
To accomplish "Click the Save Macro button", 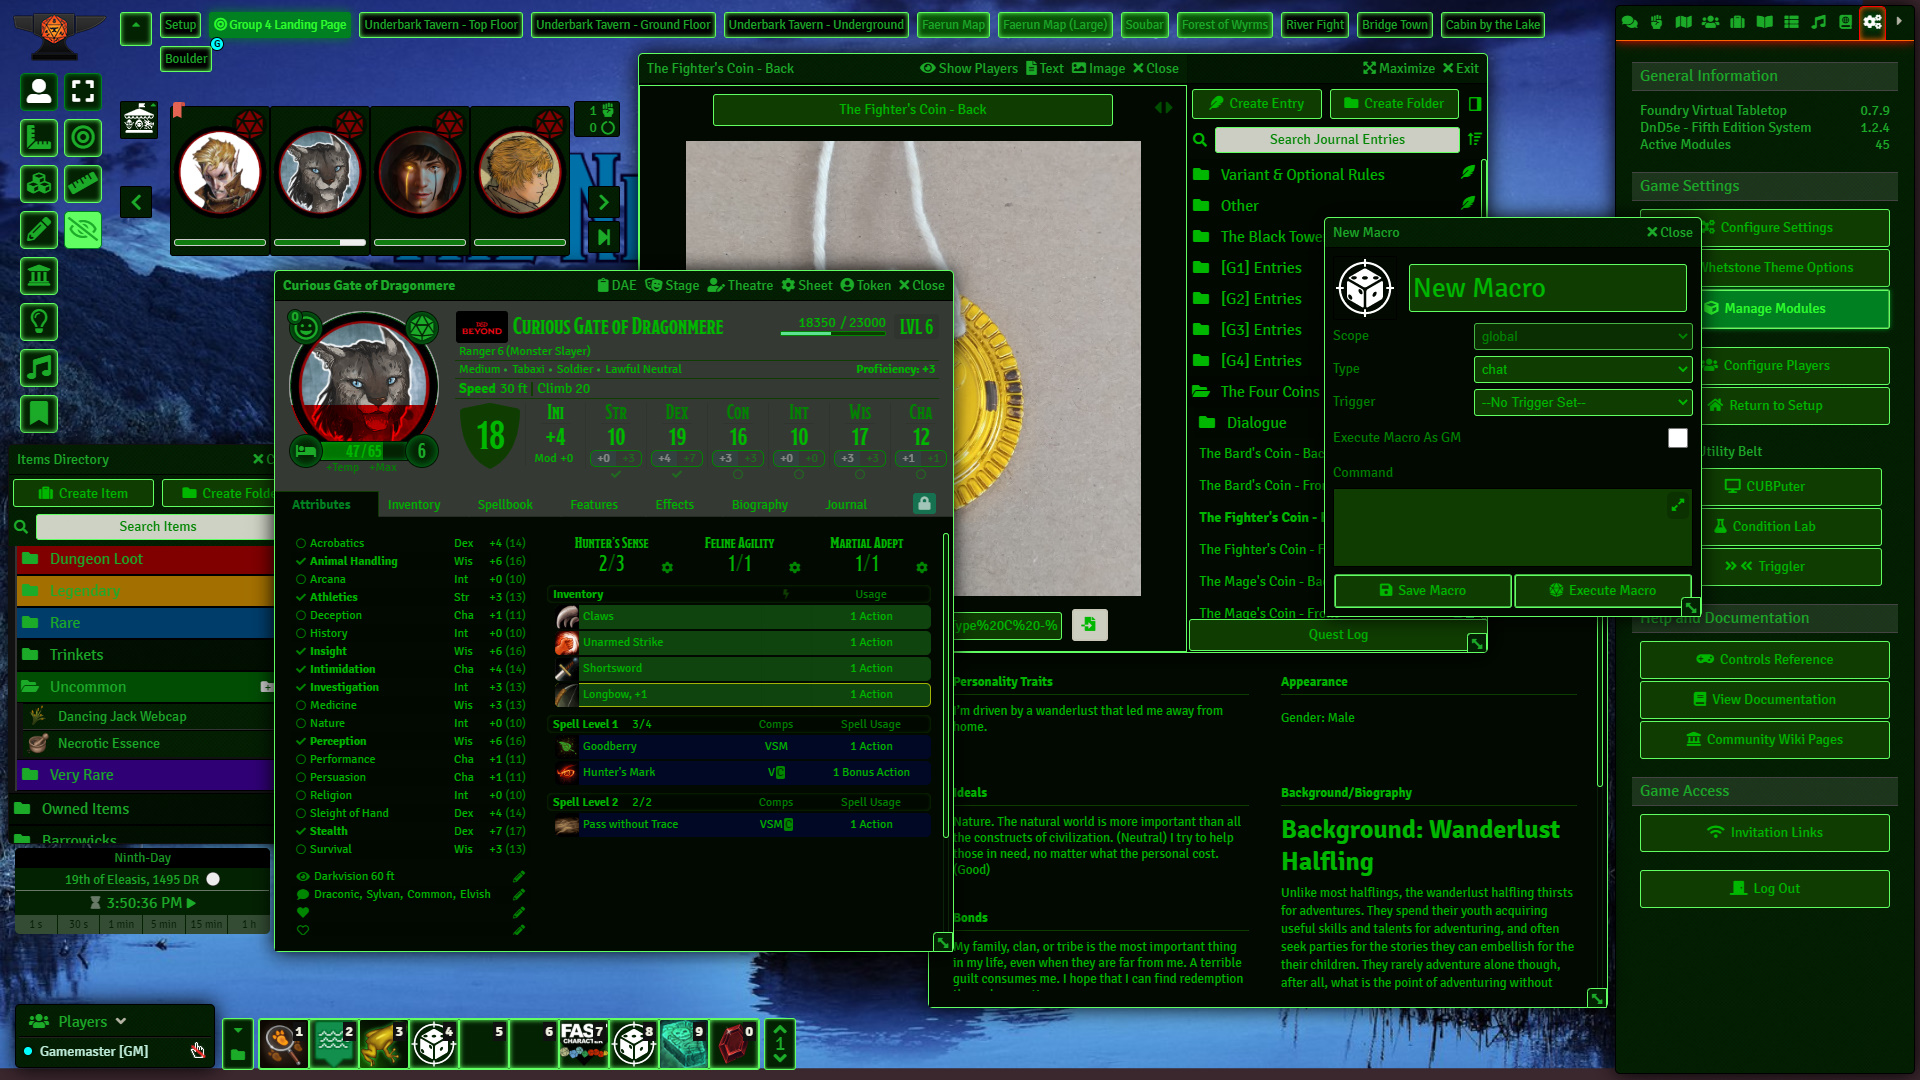I will [x=1422, y=591].
